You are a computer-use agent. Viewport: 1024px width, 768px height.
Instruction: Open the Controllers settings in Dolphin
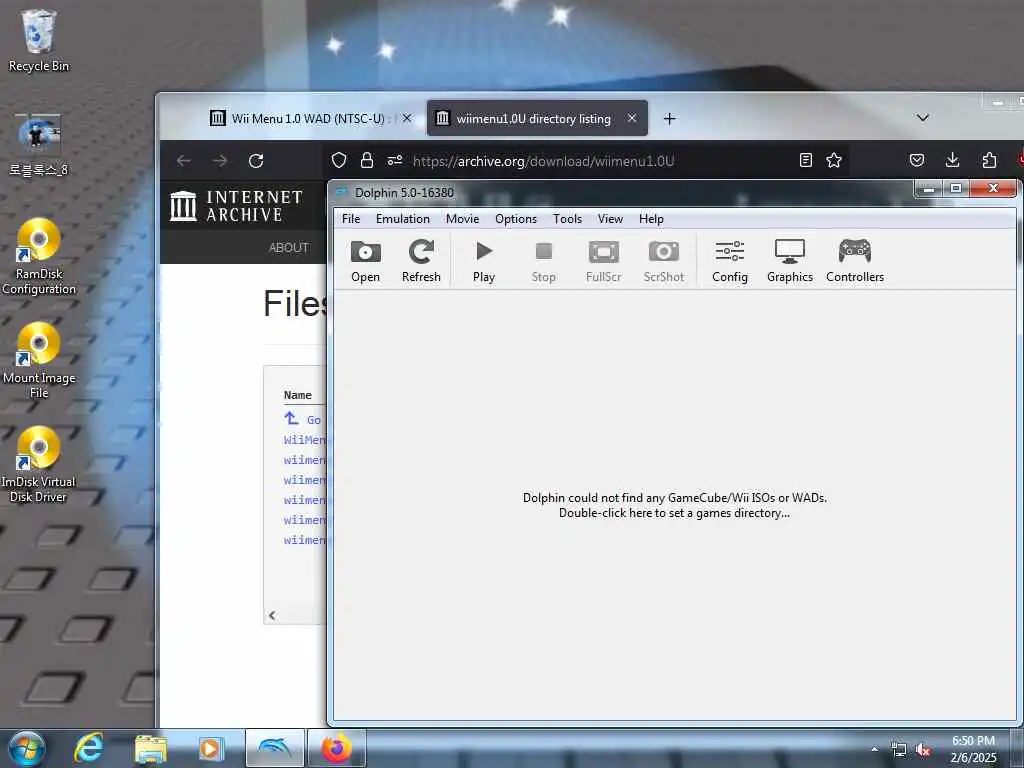tap(855, 261)
